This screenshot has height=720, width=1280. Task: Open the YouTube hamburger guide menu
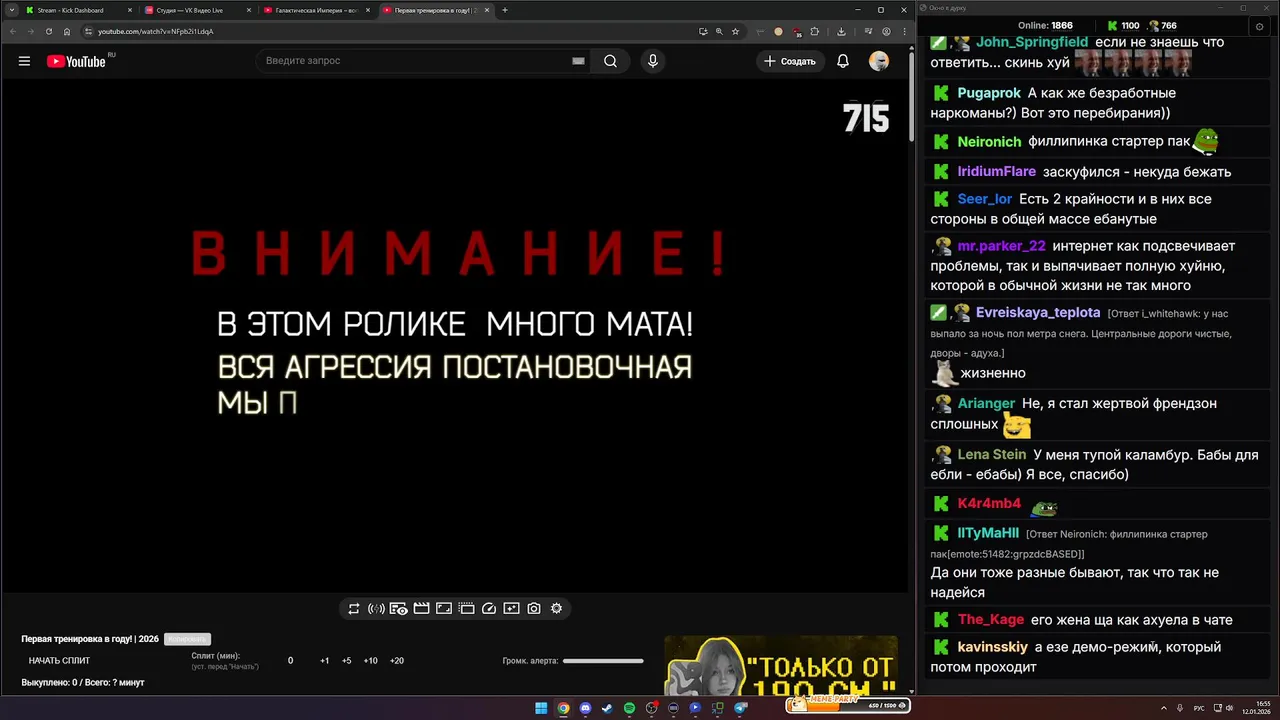pyautogui.click(x=24, y=61)
